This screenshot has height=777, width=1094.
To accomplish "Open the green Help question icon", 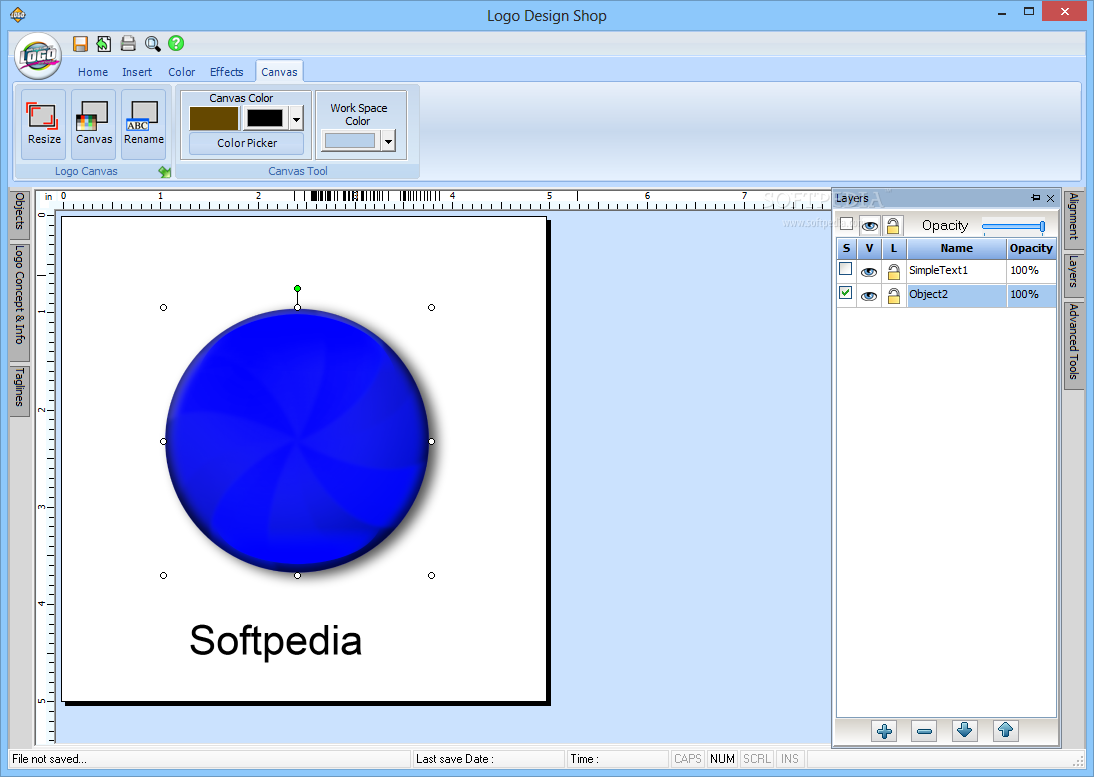I will tap(176, 43).
